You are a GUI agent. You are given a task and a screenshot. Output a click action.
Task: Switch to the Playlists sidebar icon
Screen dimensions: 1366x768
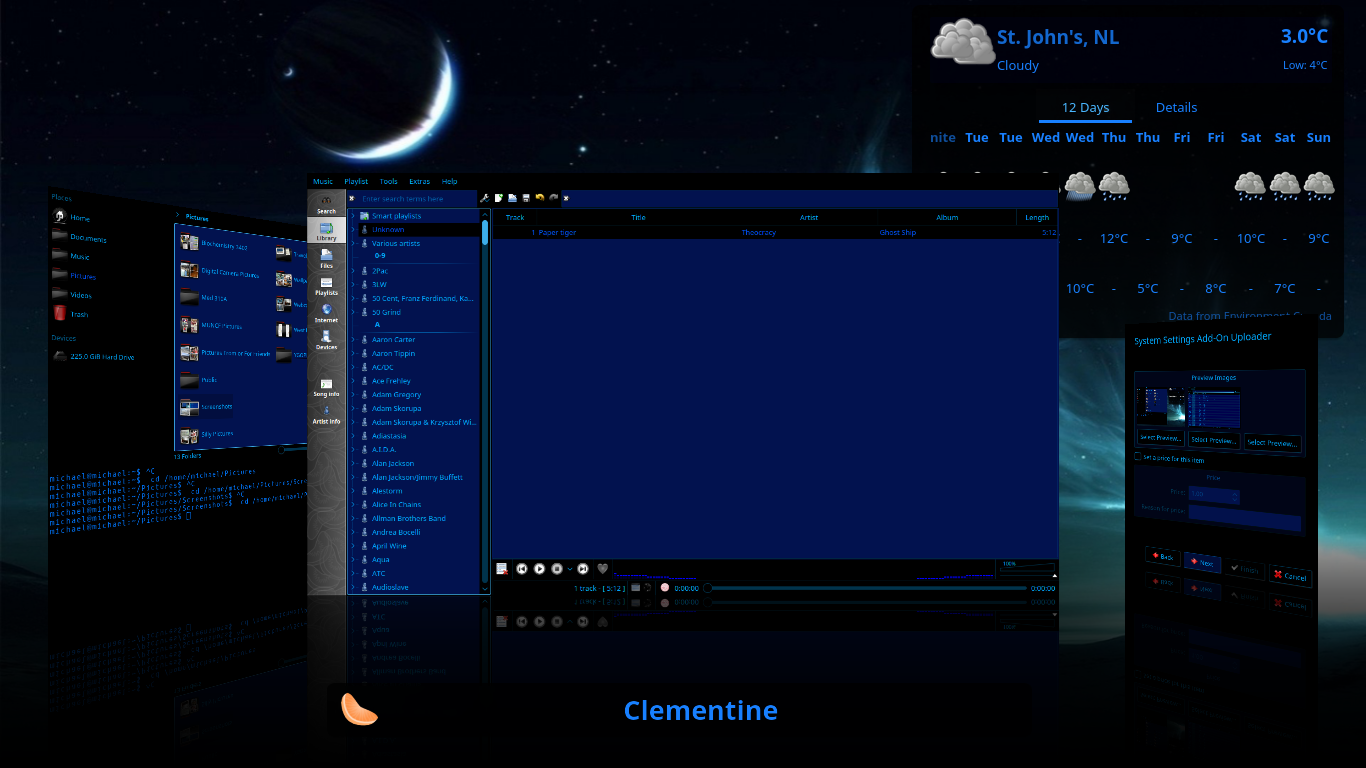(326, 287)
